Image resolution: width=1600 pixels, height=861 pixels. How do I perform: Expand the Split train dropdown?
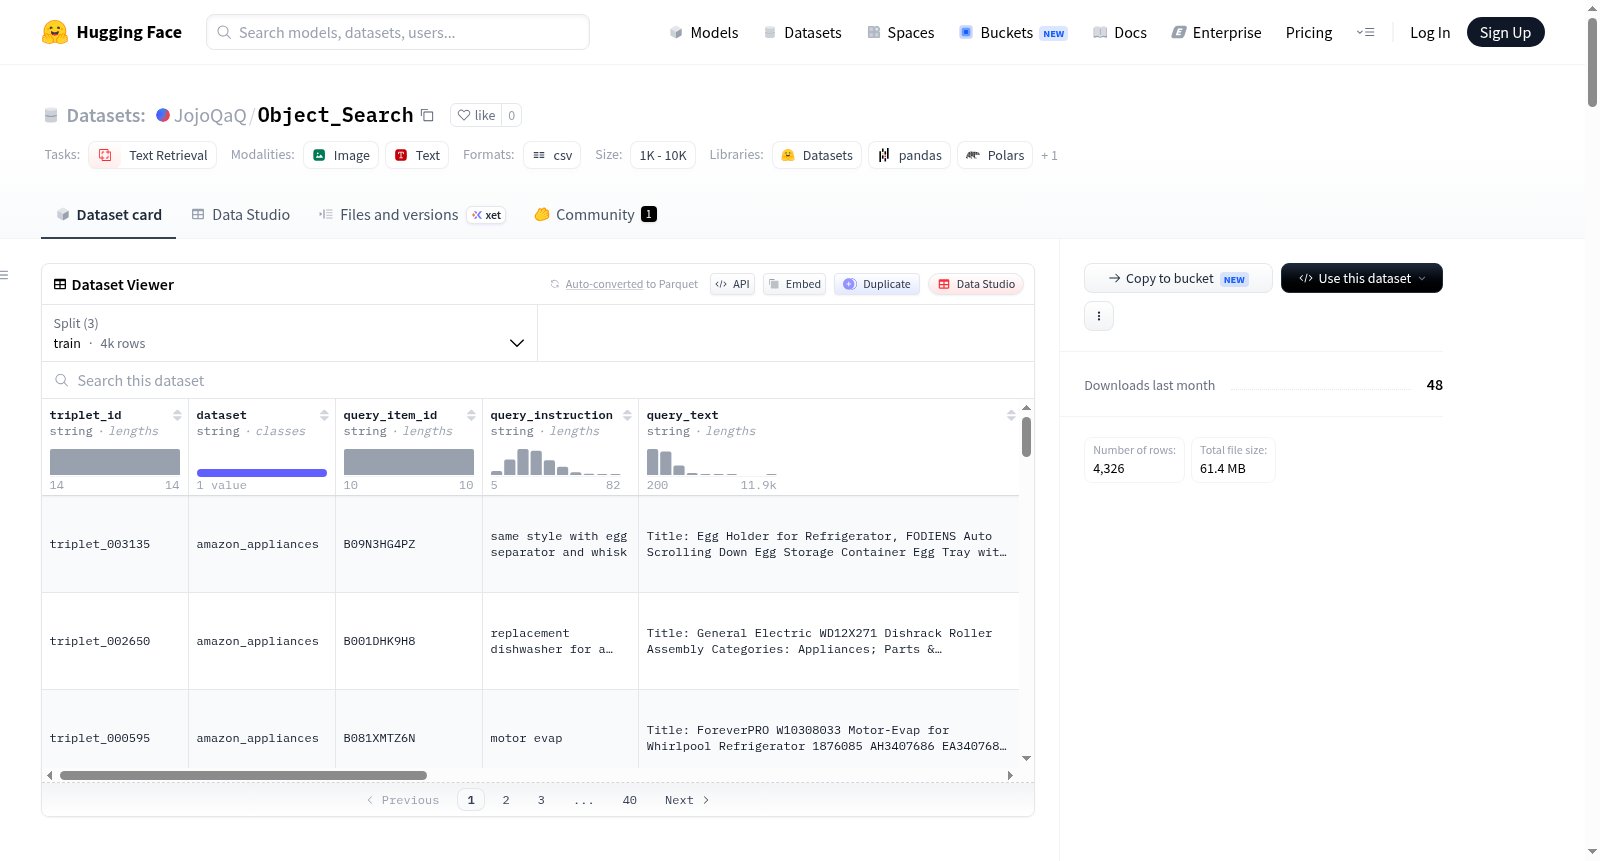tap(290, 333)
